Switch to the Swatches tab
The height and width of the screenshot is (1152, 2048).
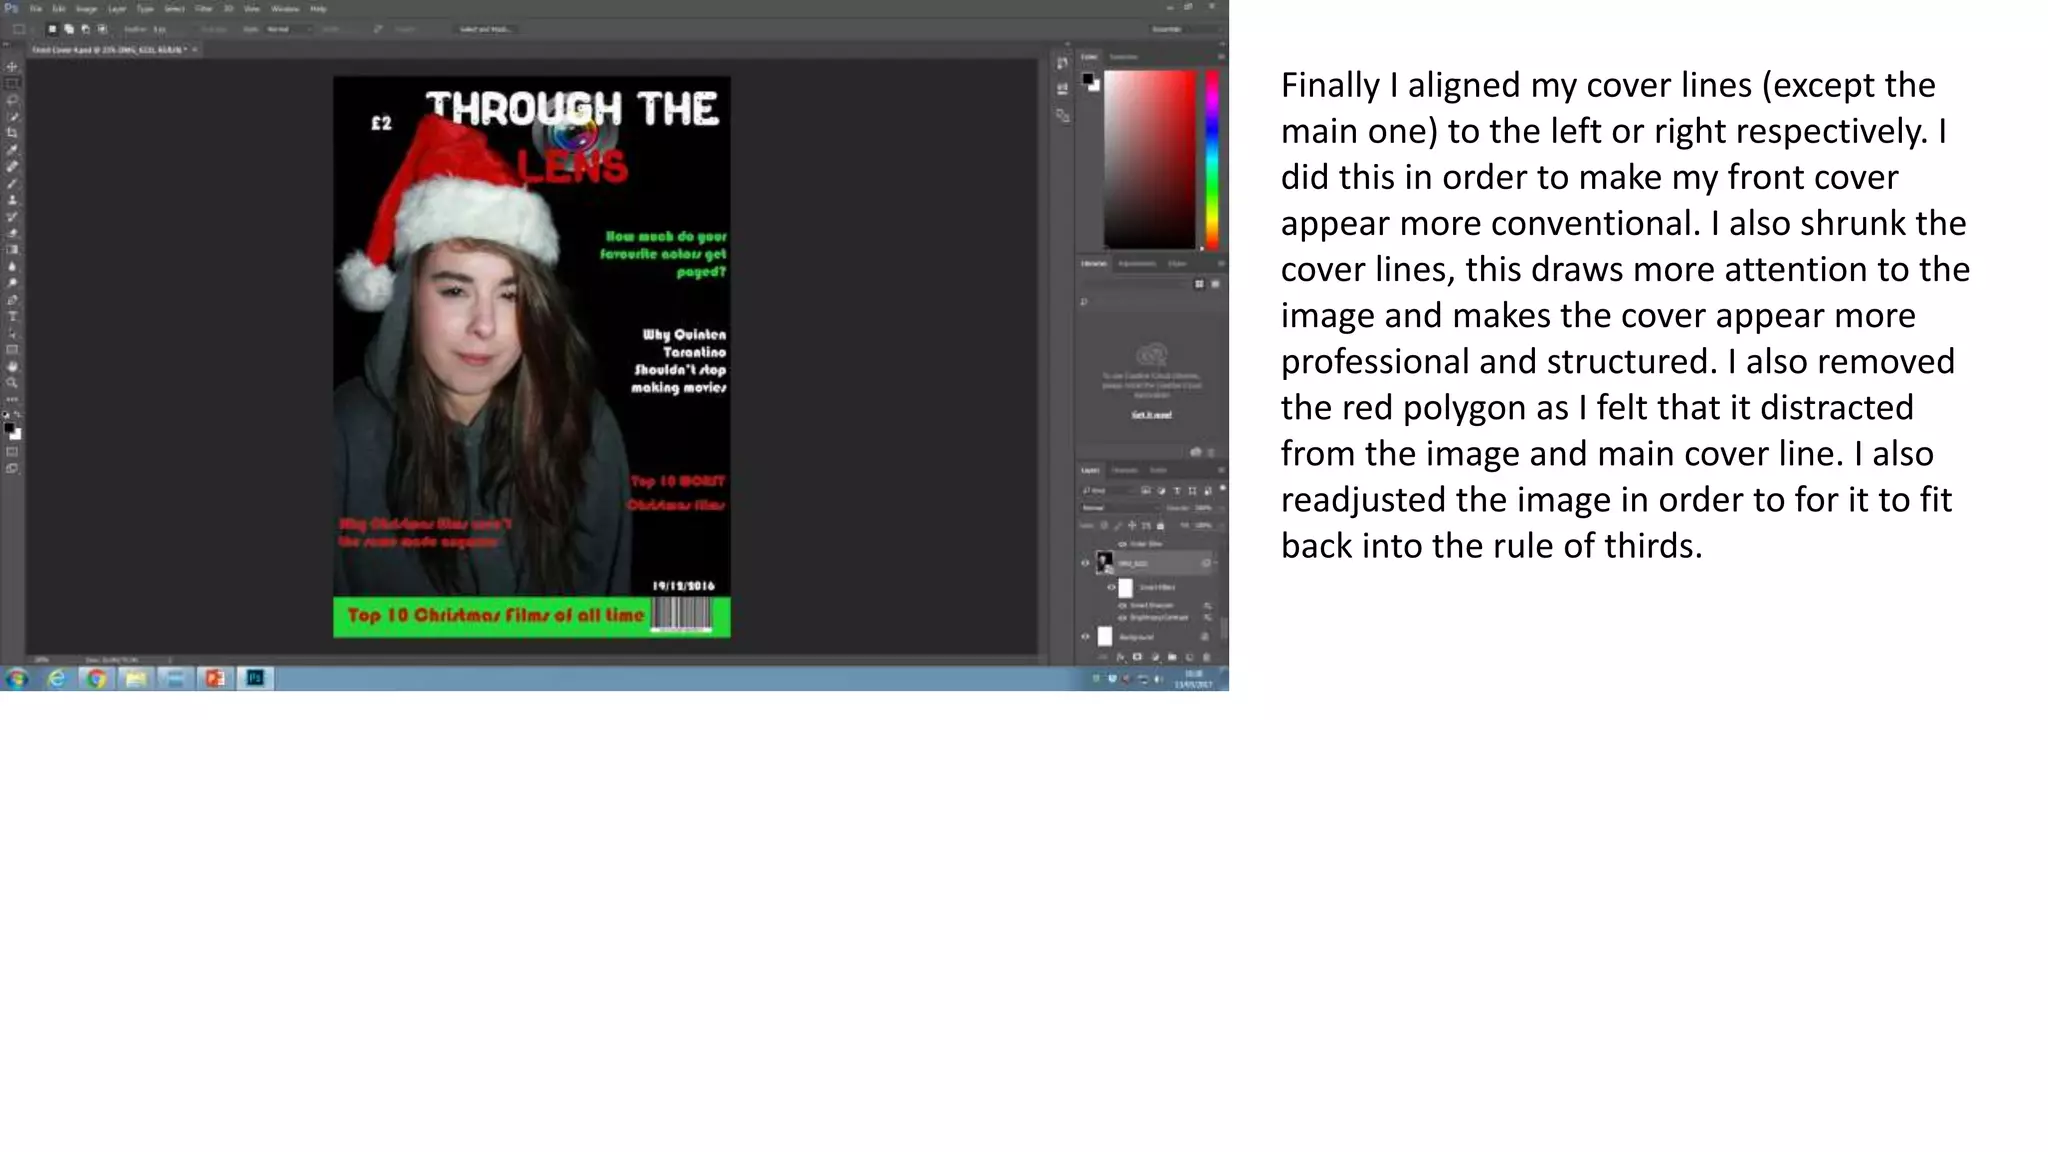tap(1124, 57)
